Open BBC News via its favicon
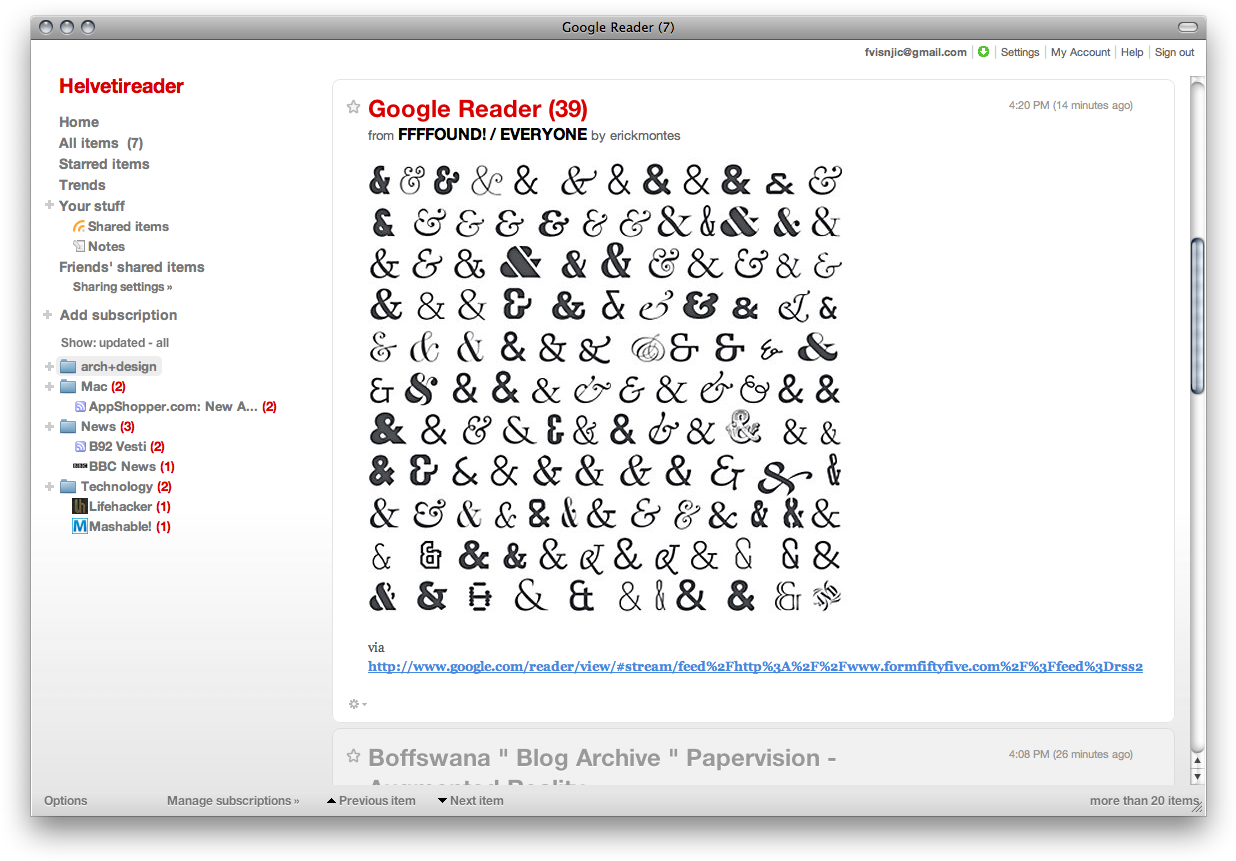Viewport: 1236px width, 861px height. [79, 466]
